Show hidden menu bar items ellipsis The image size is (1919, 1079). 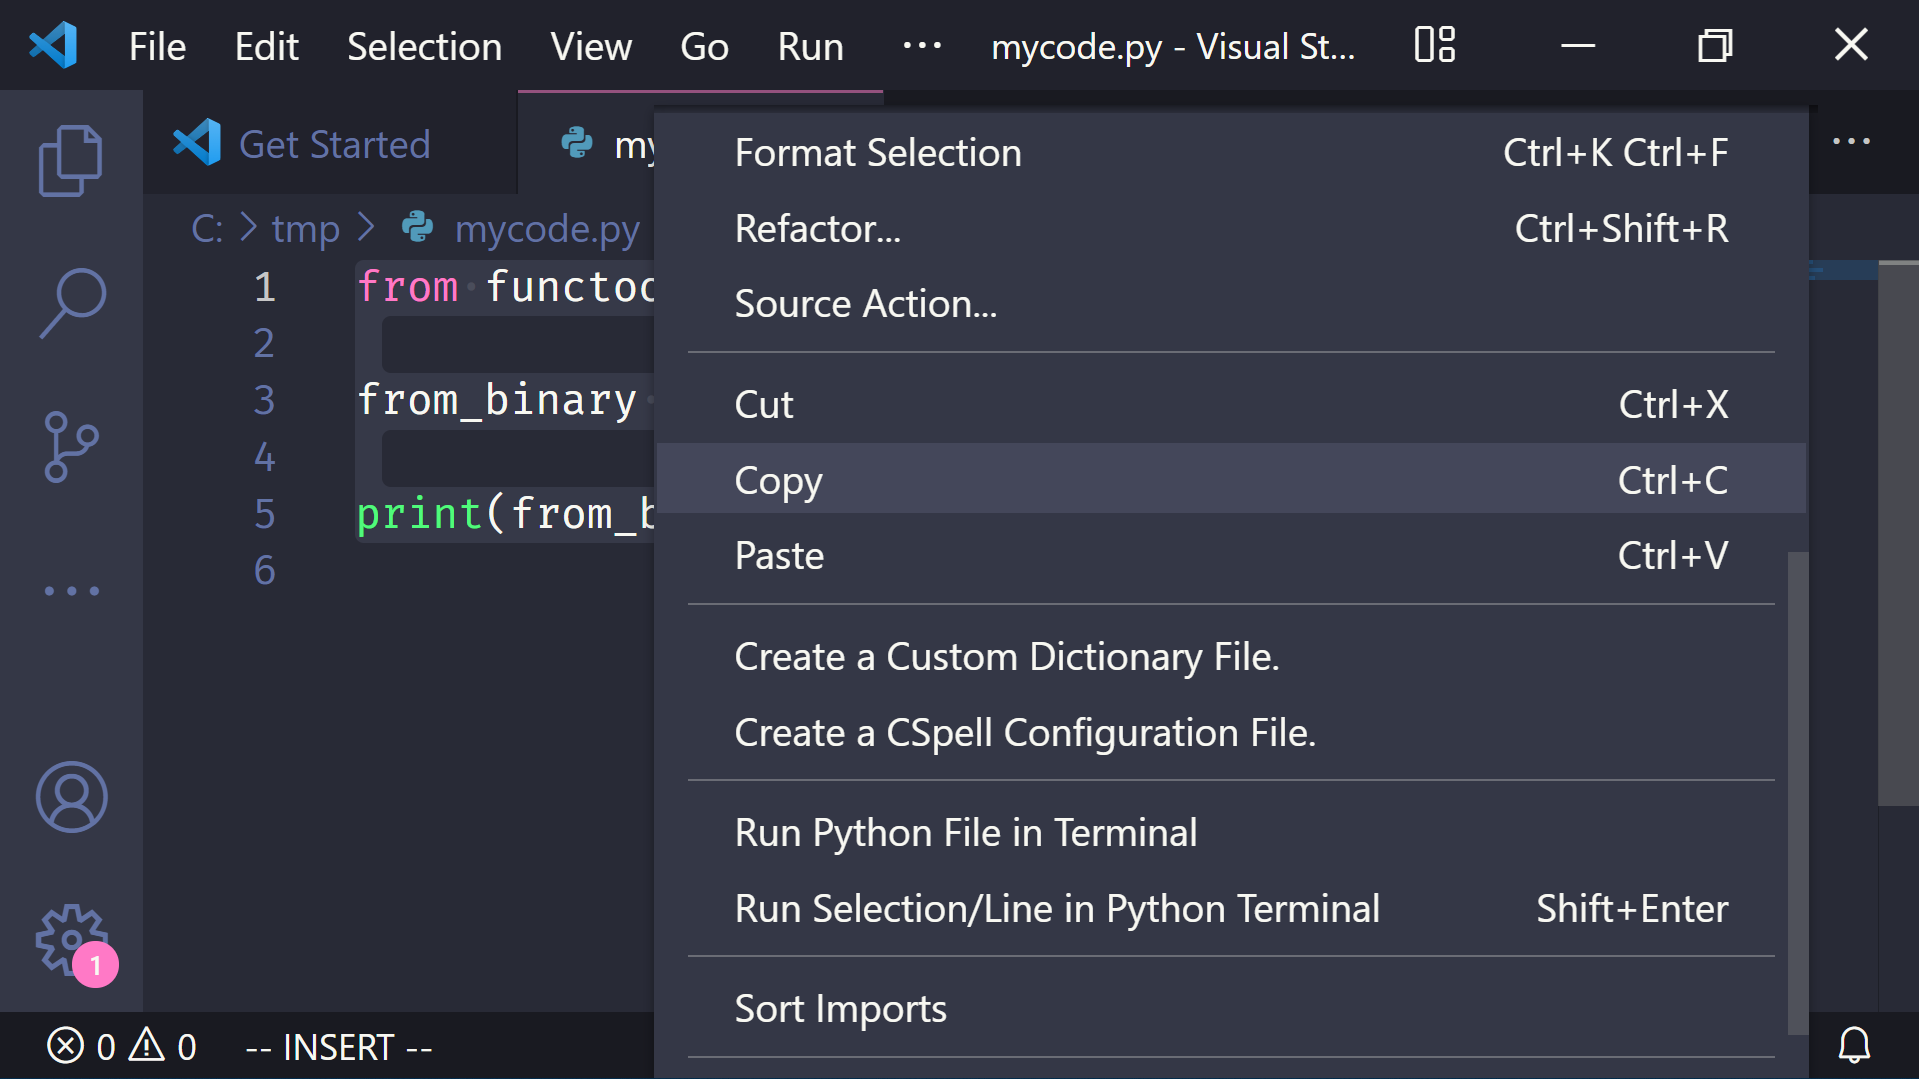pyautogui.click(x=921, y=46)
